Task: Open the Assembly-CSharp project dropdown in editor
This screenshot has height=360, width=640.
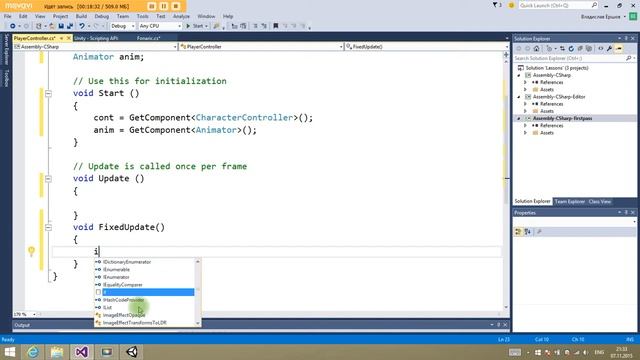Action: pyautogui.click(x=96, y=47)
